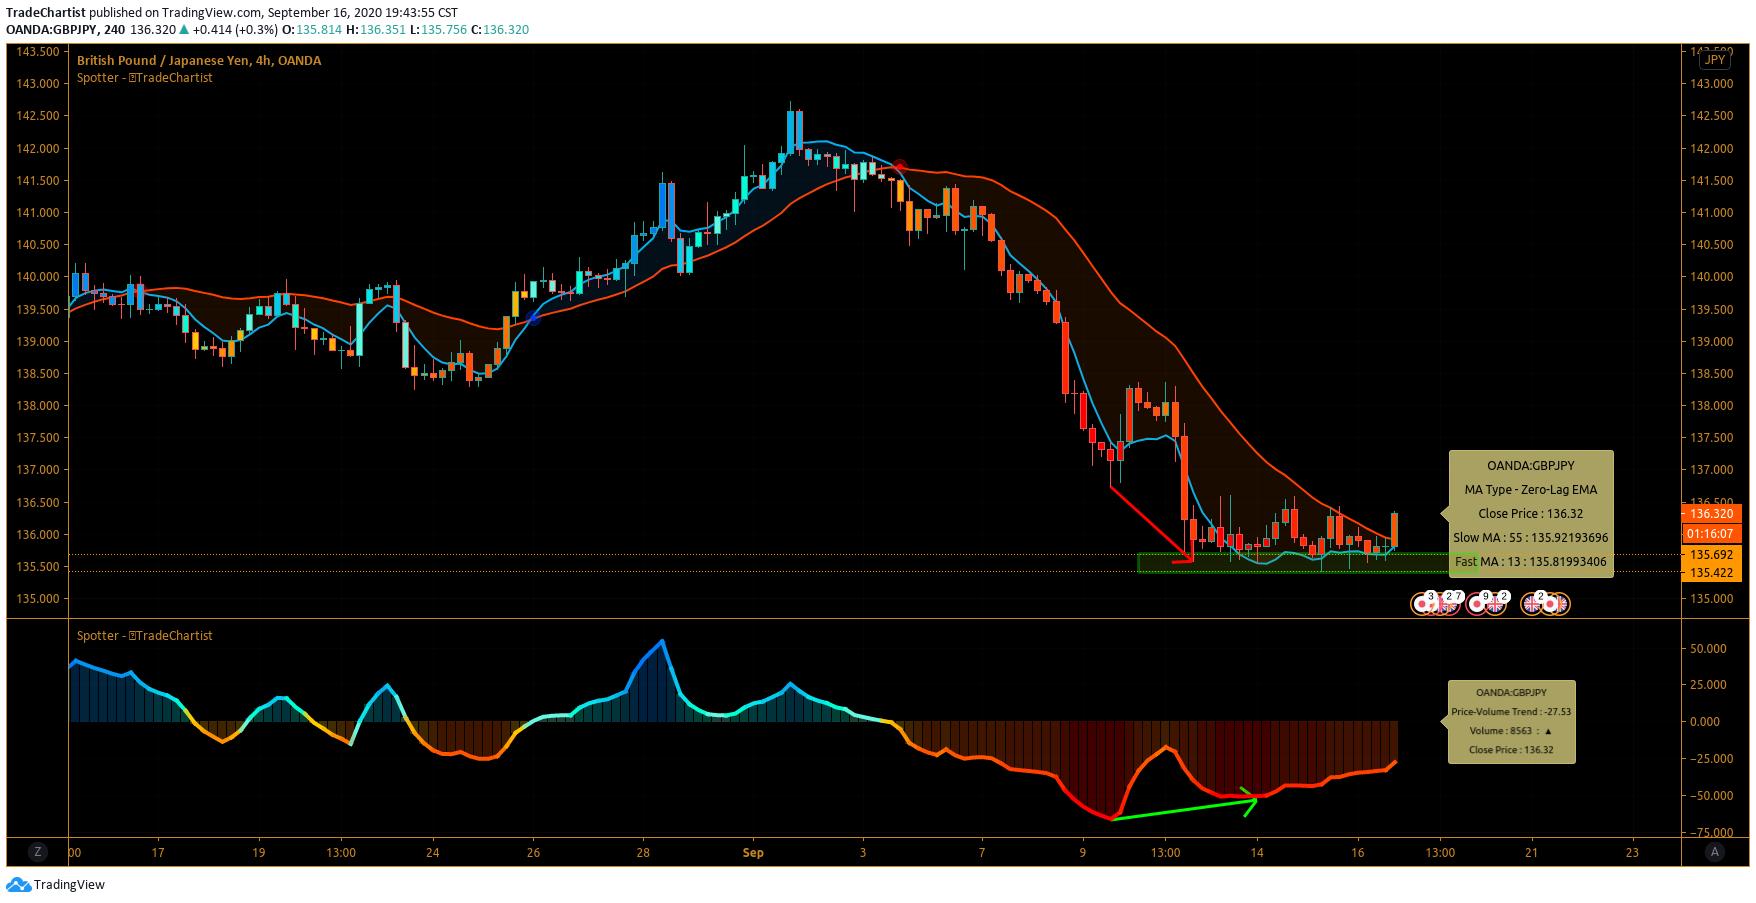The height and width of the screenshot is (903, 1756).
Task: Click the candle countdown label 01:16:07
Action: coord(1711,534)
